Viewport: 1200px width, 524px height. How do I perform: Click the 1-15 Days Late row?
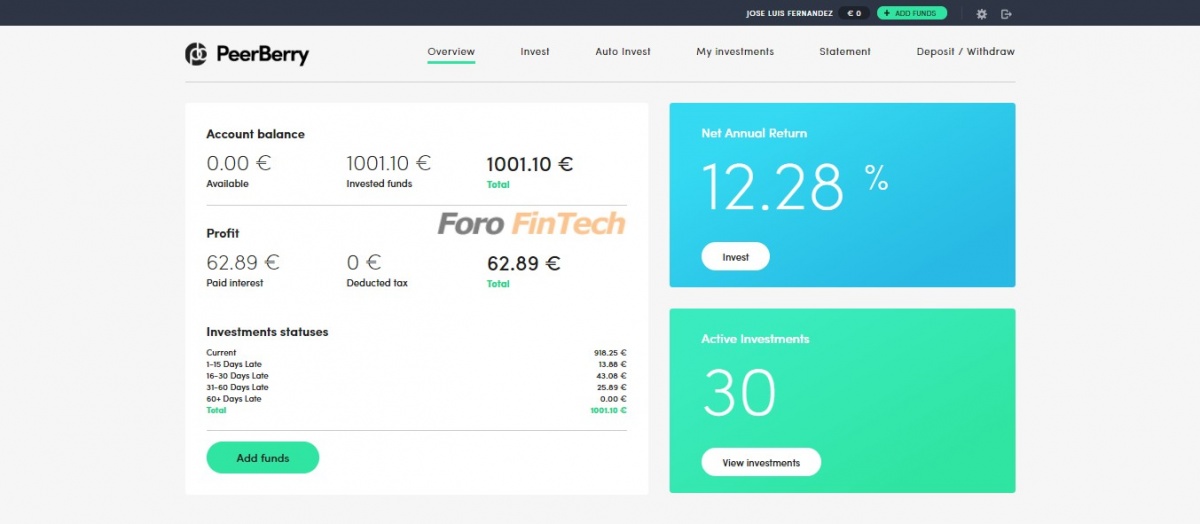pyautogui.click(x=416, y=364)
